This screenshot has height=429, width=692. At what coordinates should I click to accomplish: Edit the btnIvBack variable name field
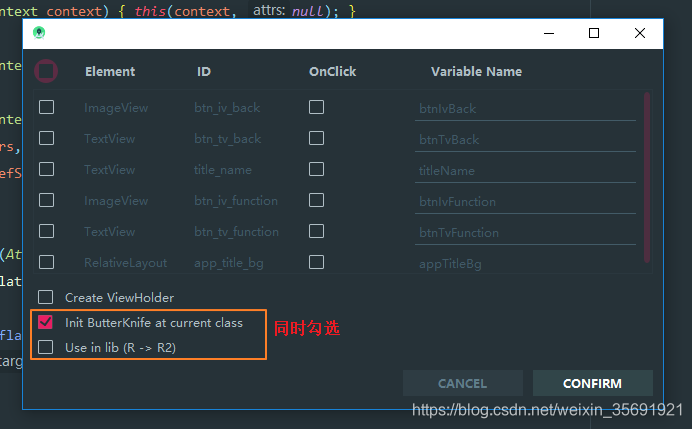point(525,109)
